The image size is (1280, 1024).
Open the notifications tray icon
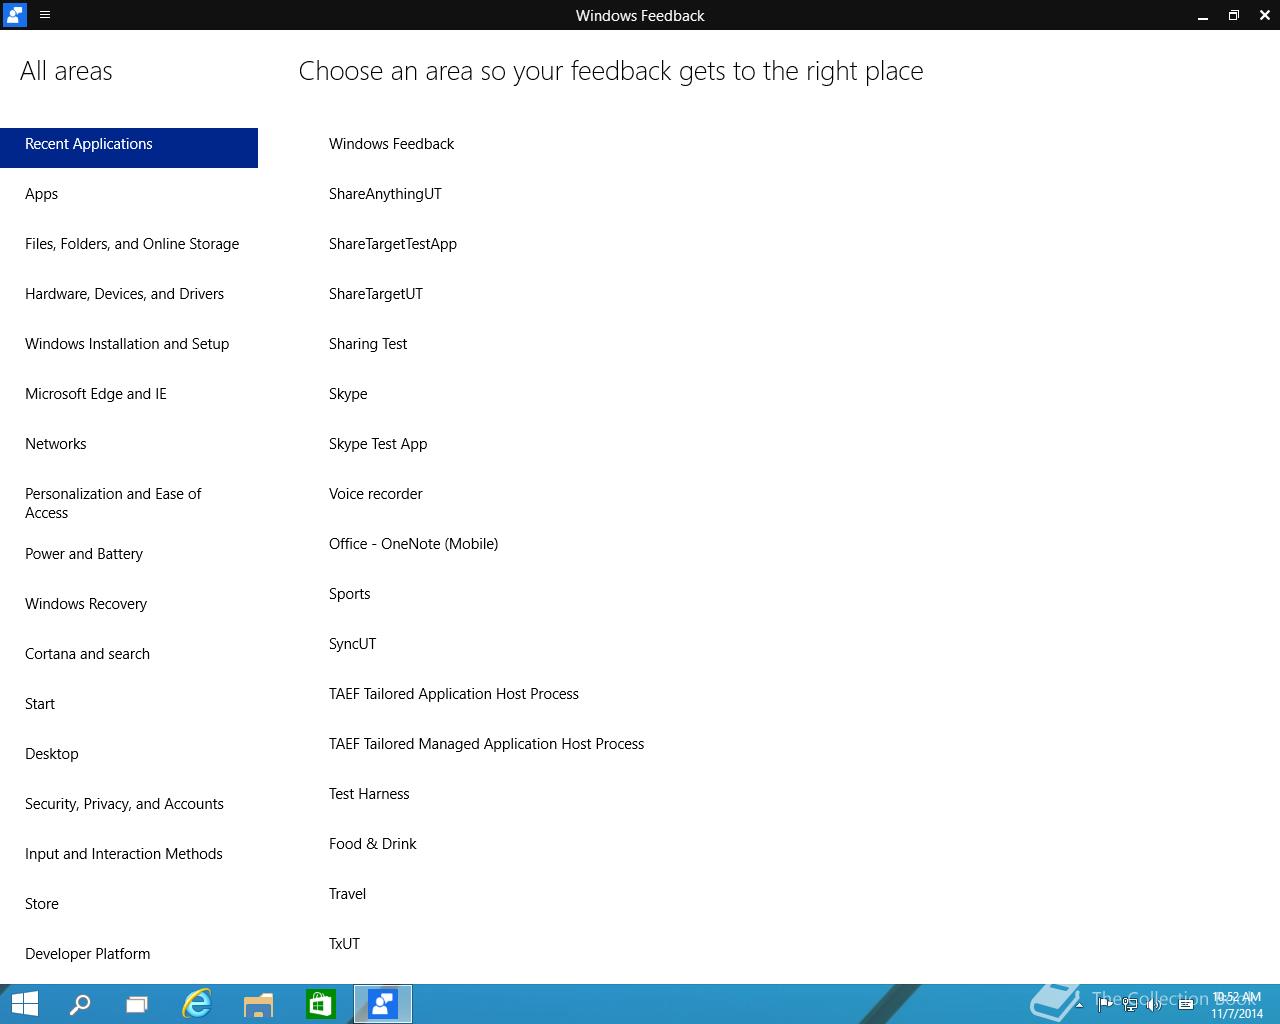[1186, 1004]
